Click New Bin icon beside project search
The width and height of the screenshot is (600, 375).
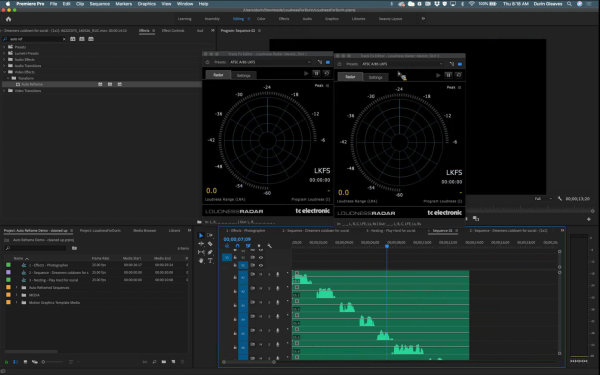click(x=74, y=248)
